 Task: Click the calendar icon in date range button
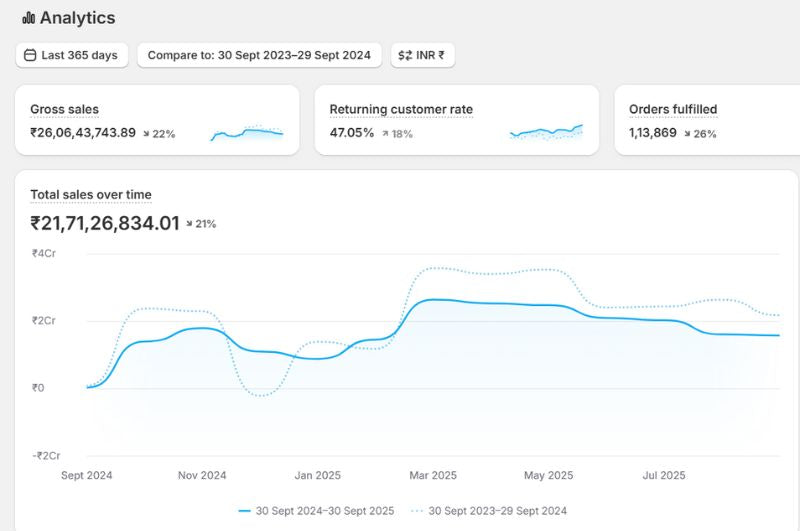pyautogui.click(x=30, y=55)
